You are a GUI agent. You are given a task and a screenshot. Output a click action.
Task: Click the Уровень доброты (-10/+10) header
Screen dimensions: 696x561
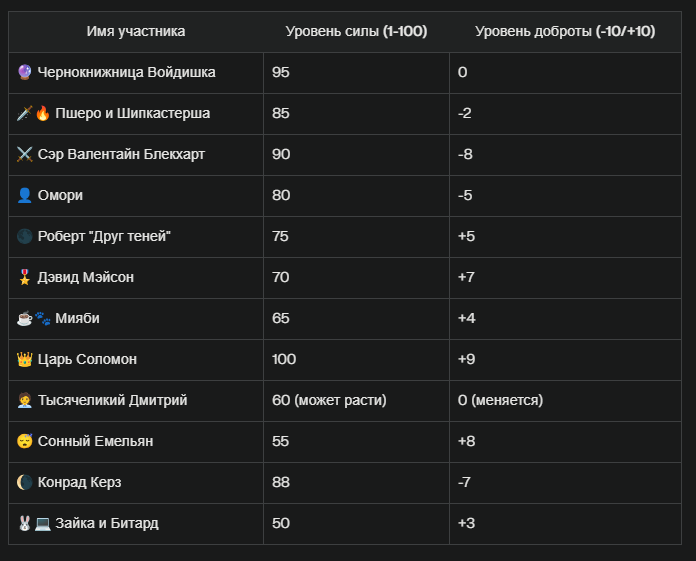tap(565, 32)
